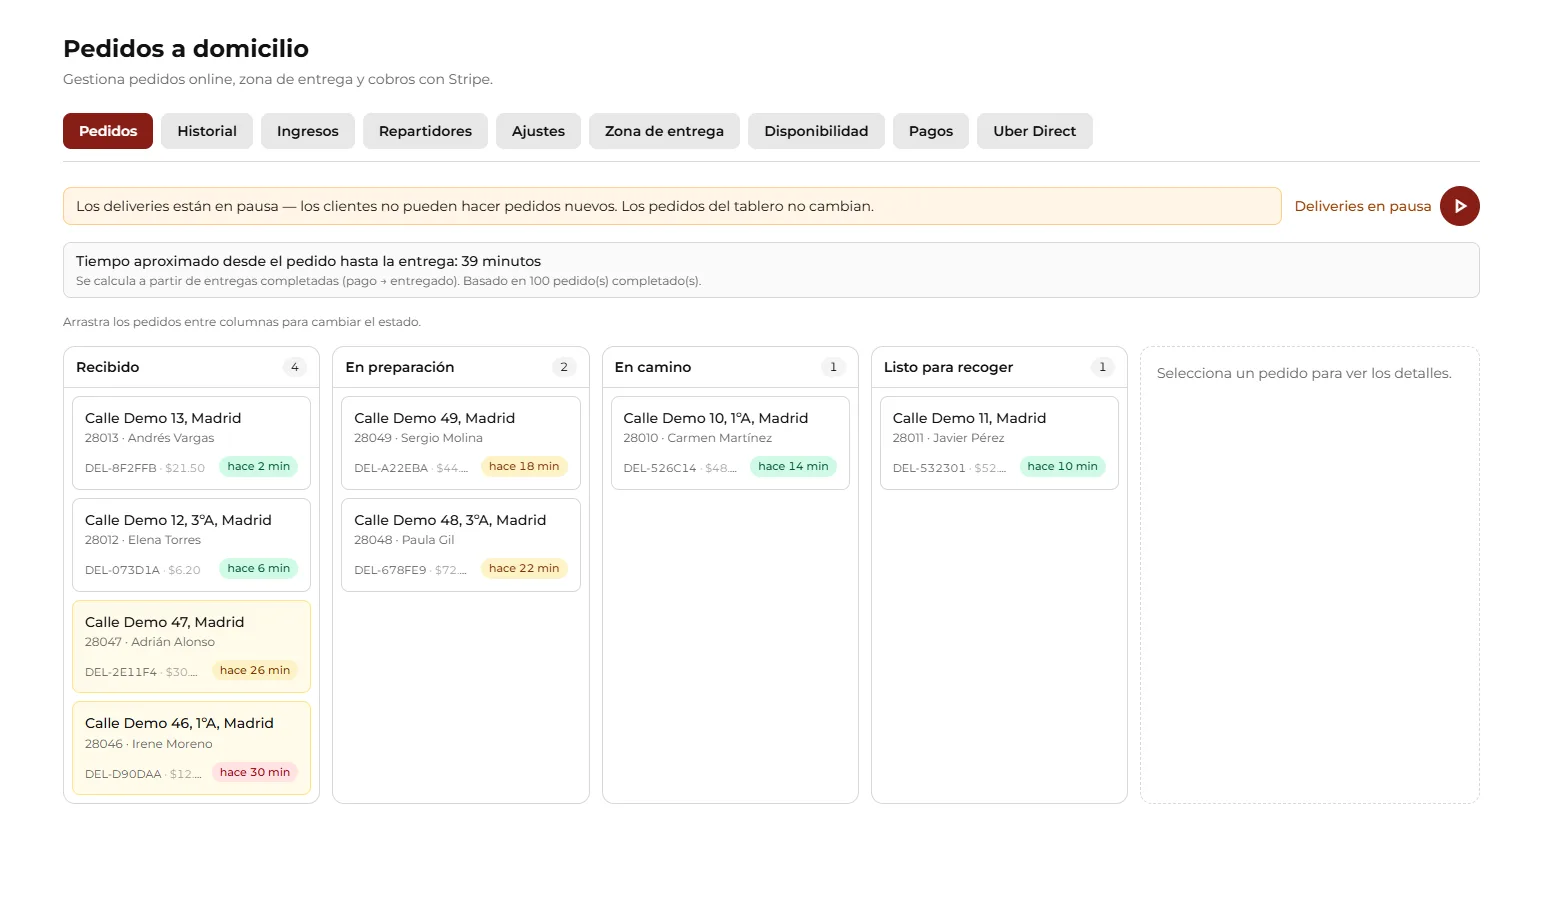Click the En preparación column header
The height and width of the screenshot is (905, 1562).
[x=461, y=367]
